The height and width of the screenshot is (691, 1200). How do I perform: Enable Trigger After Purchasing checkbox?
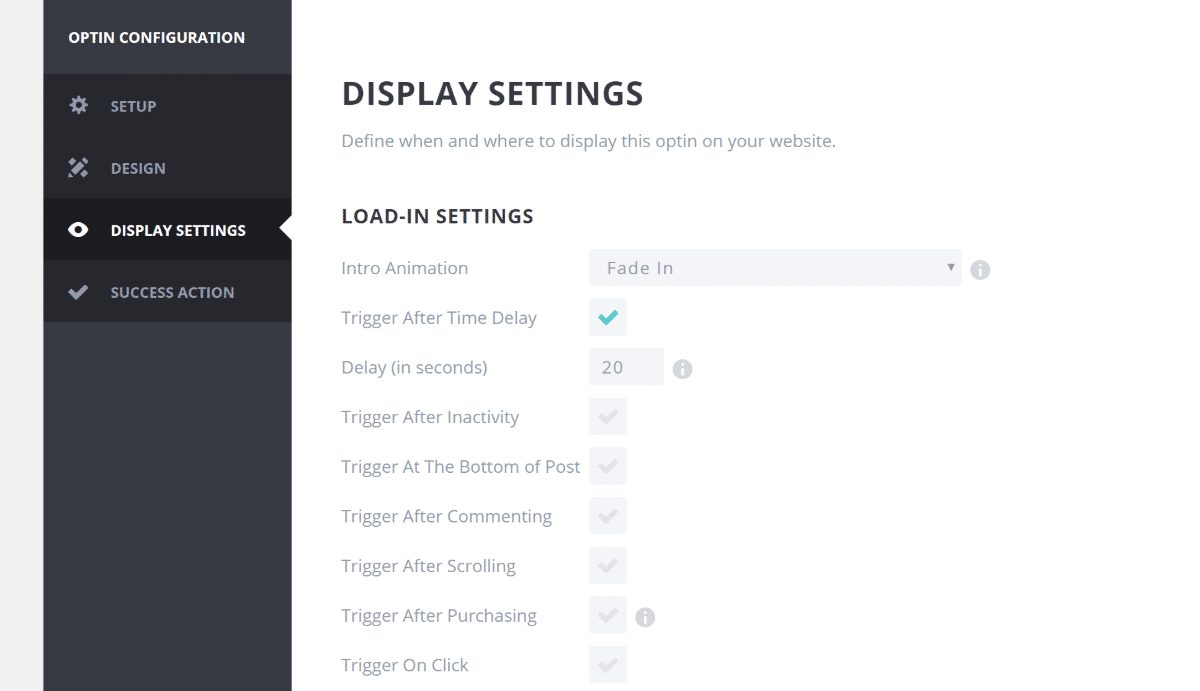point(607,615)
